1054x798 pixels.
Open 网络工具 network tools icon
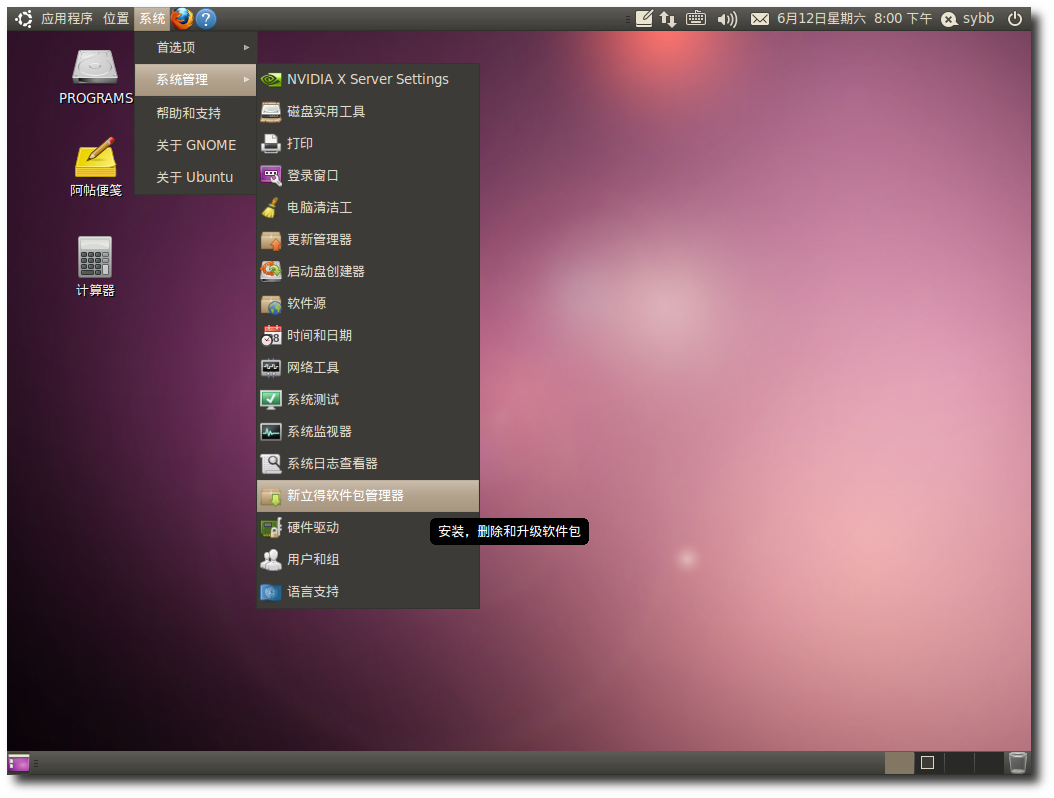[x=271, y=368]
